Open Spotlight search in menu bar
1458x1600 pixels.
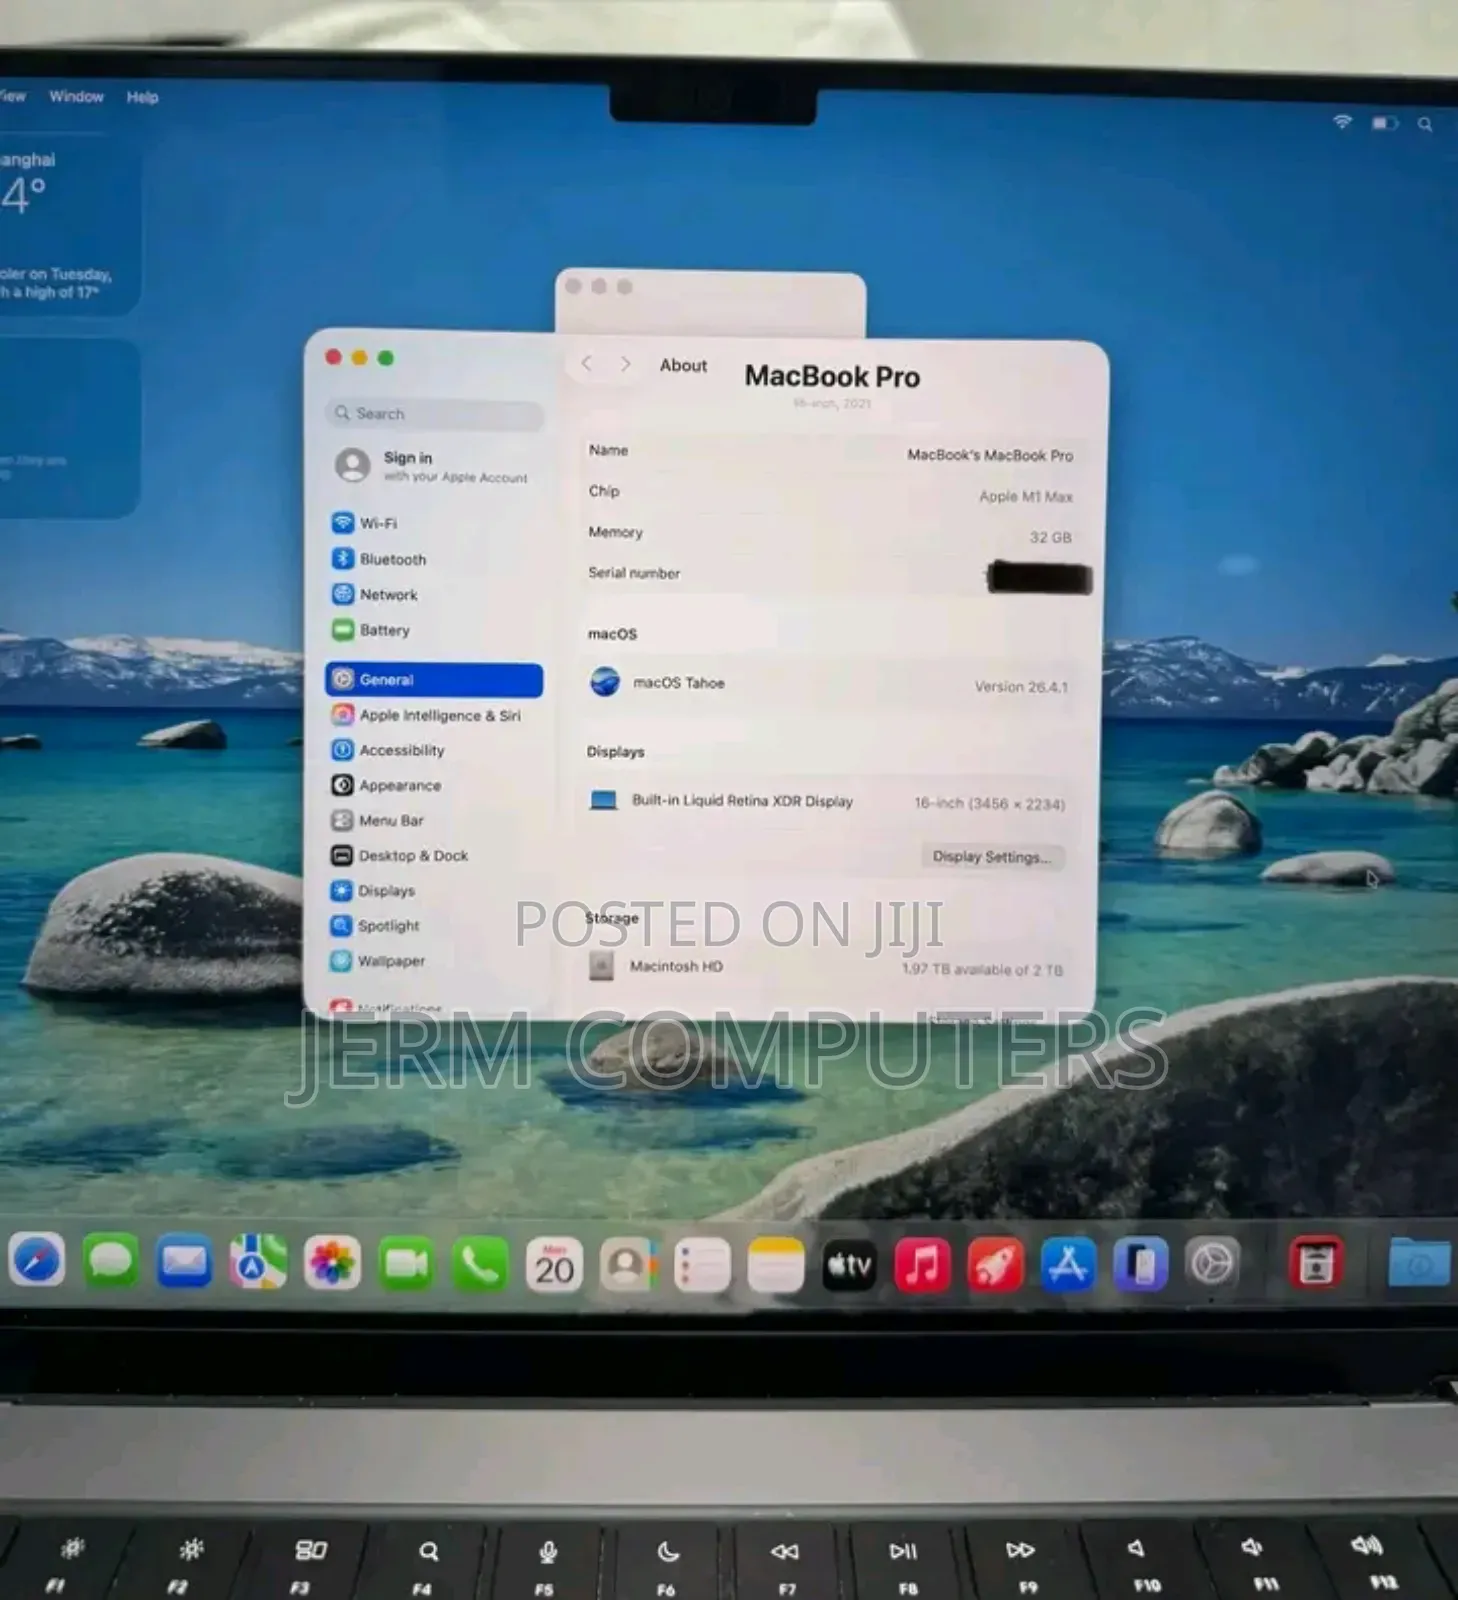click(1425, 124)
